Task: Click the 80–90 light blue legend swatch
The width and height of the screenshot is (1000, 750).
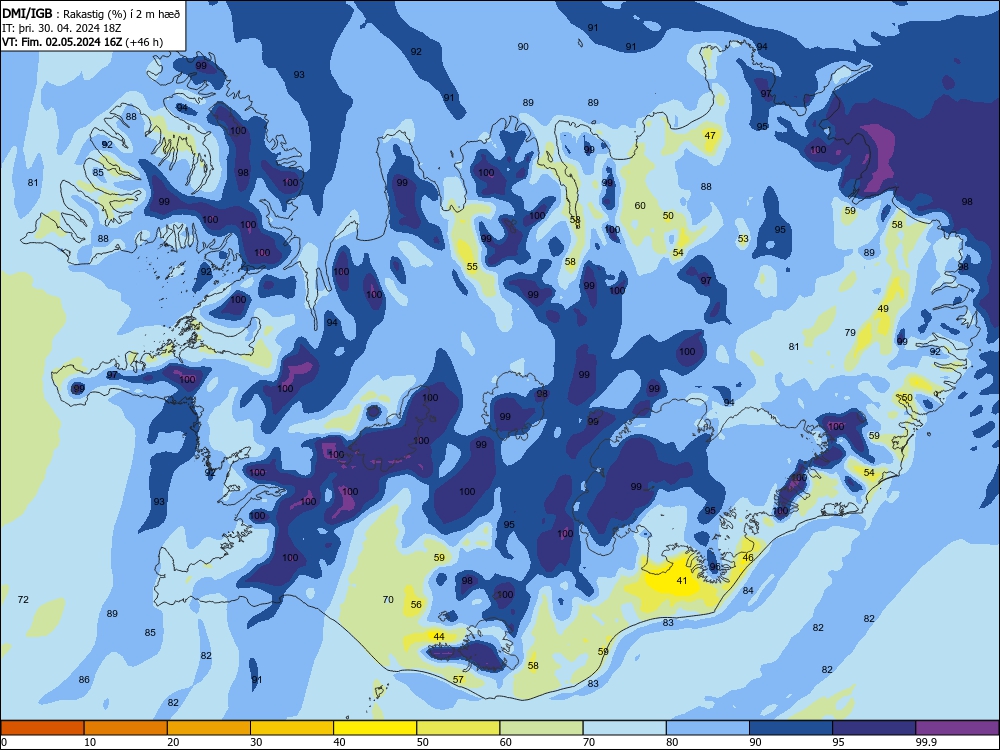Action: (x=708, y=728)
